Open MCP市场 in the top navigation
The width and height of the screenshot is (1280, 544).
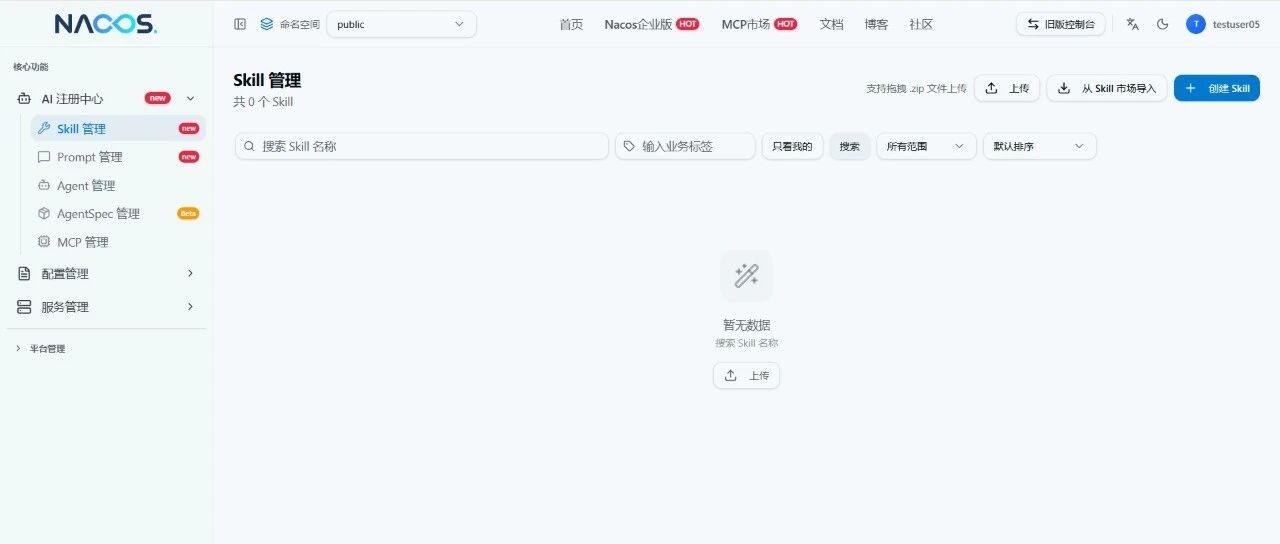click(746, 24)
